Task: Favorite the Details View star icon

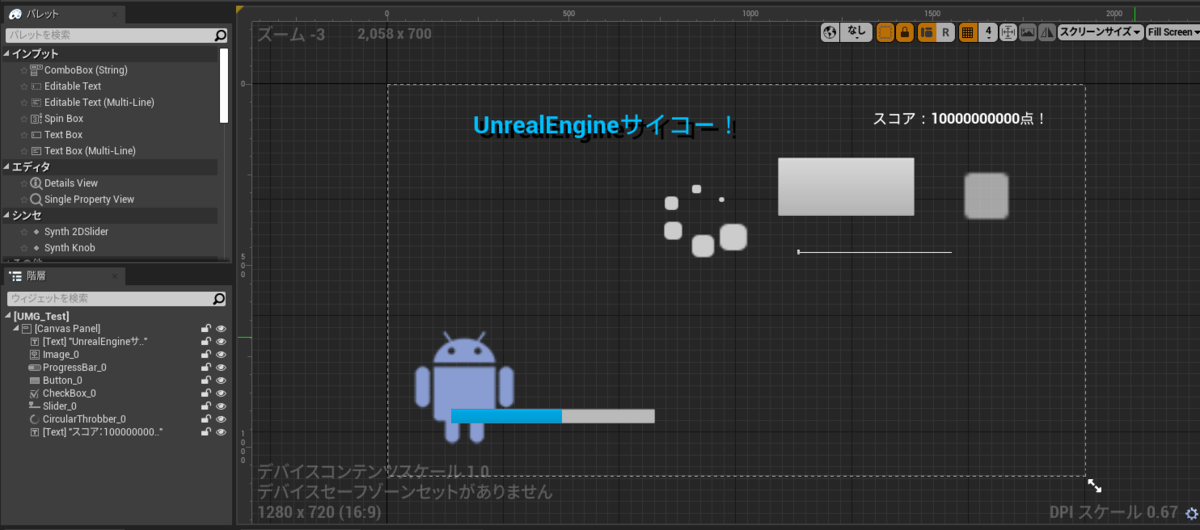Action: 24,183
